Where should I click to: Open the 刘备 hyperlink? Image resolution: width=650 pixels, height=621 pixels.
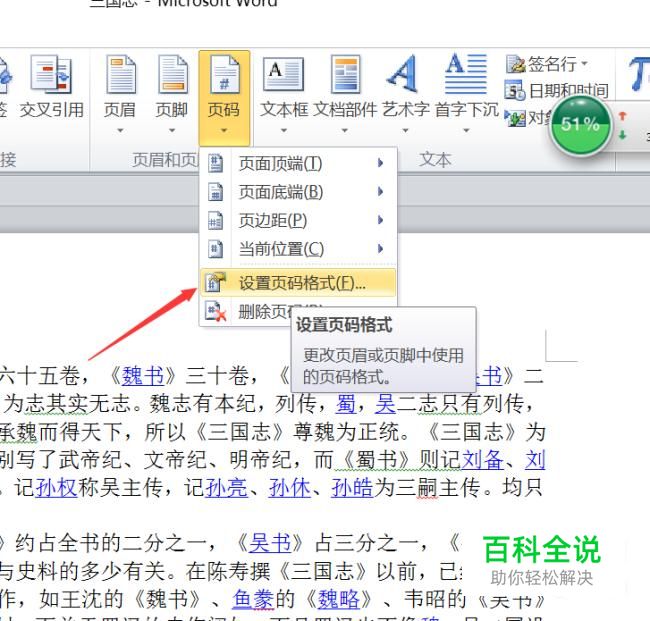[482, 460]
